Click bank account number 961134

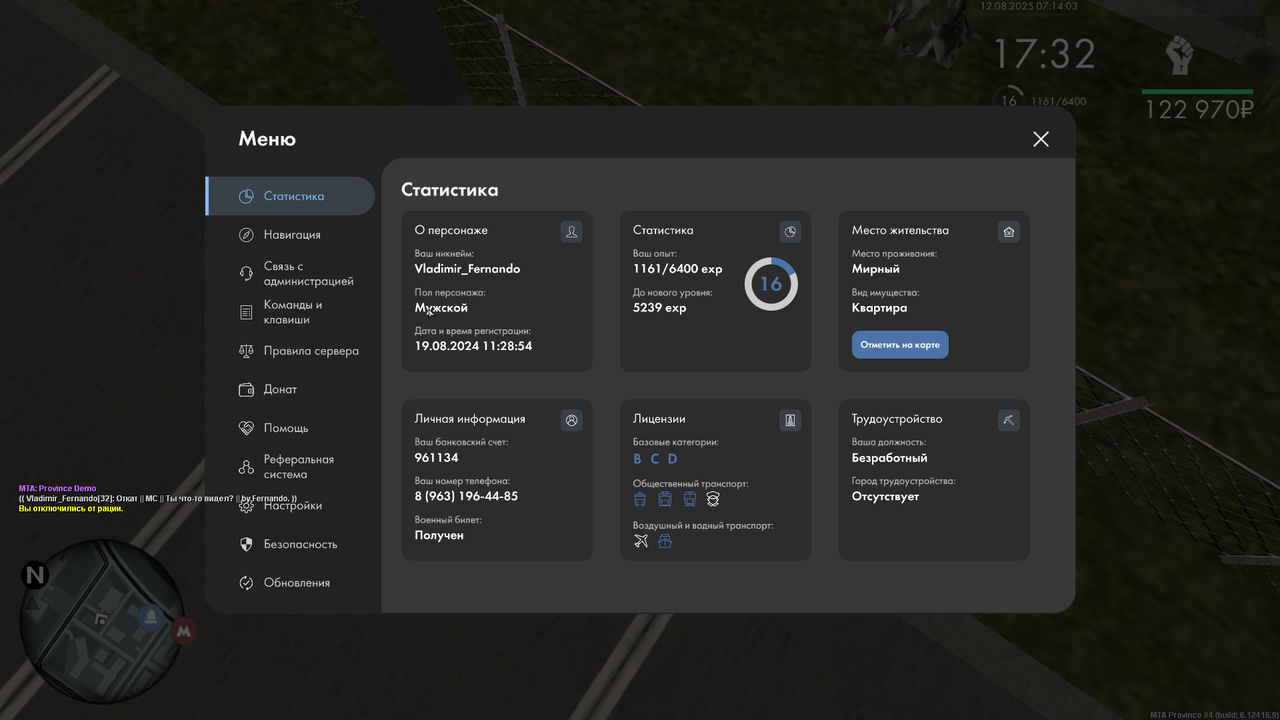437,458
